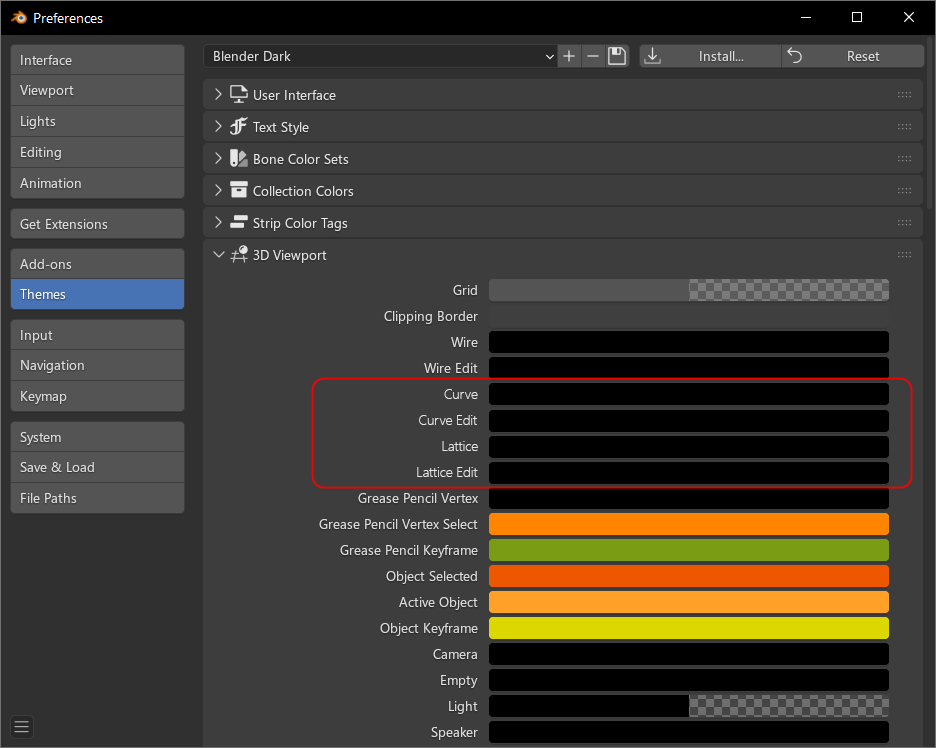Expand the Strip Color Tags section
The height and width of the screenshot is (748, 936).
(218, 223)
